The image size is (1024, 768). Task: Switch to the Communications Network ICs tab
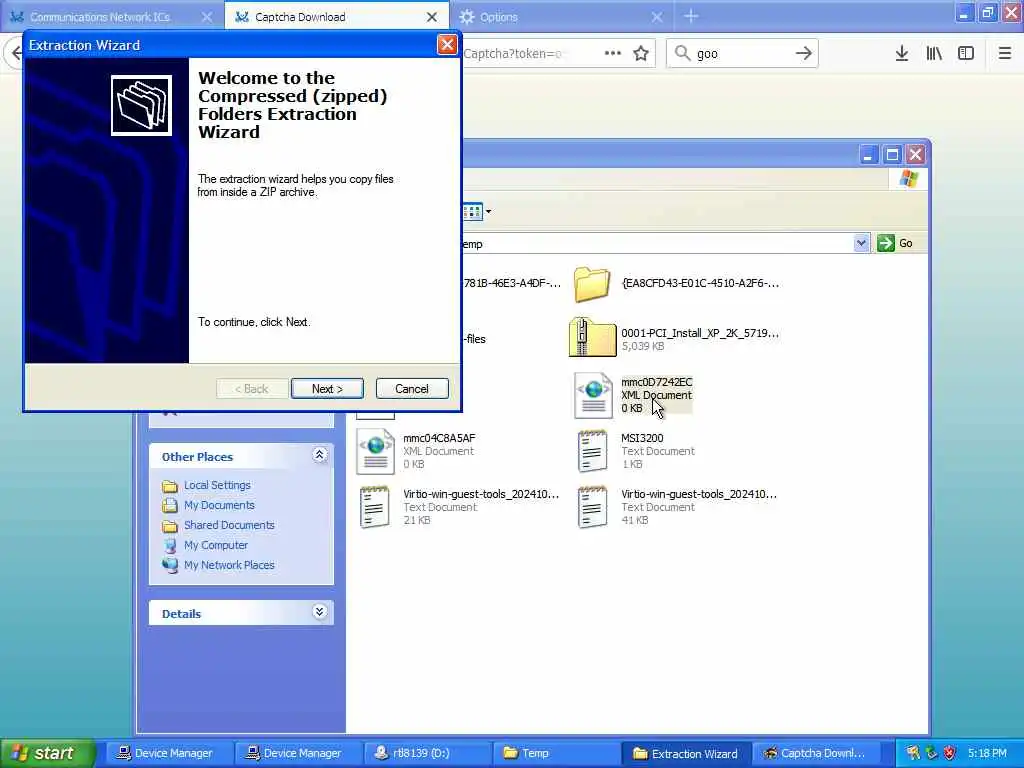100,17
